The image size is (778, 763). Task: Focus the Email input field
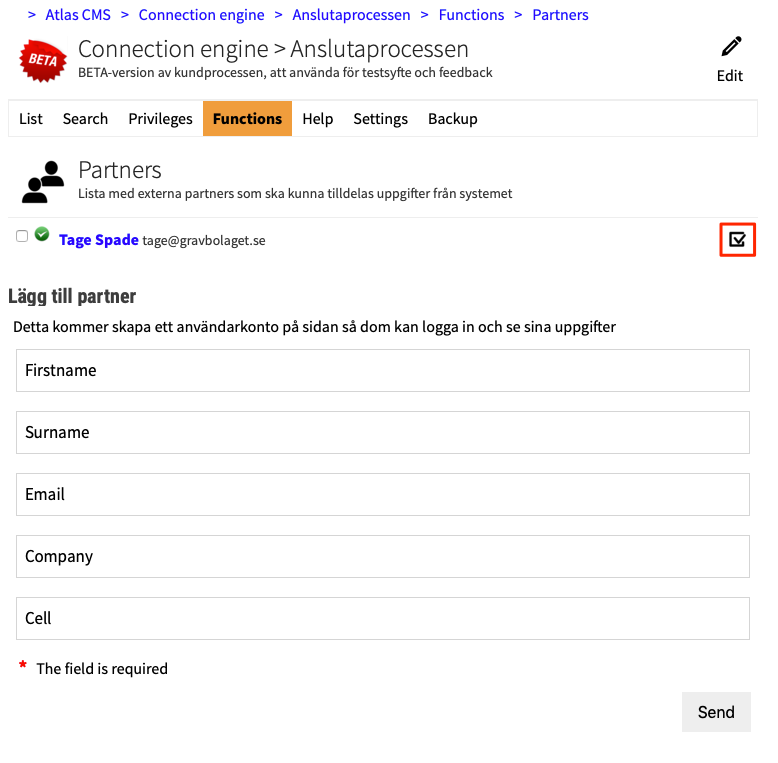point(383,494)
